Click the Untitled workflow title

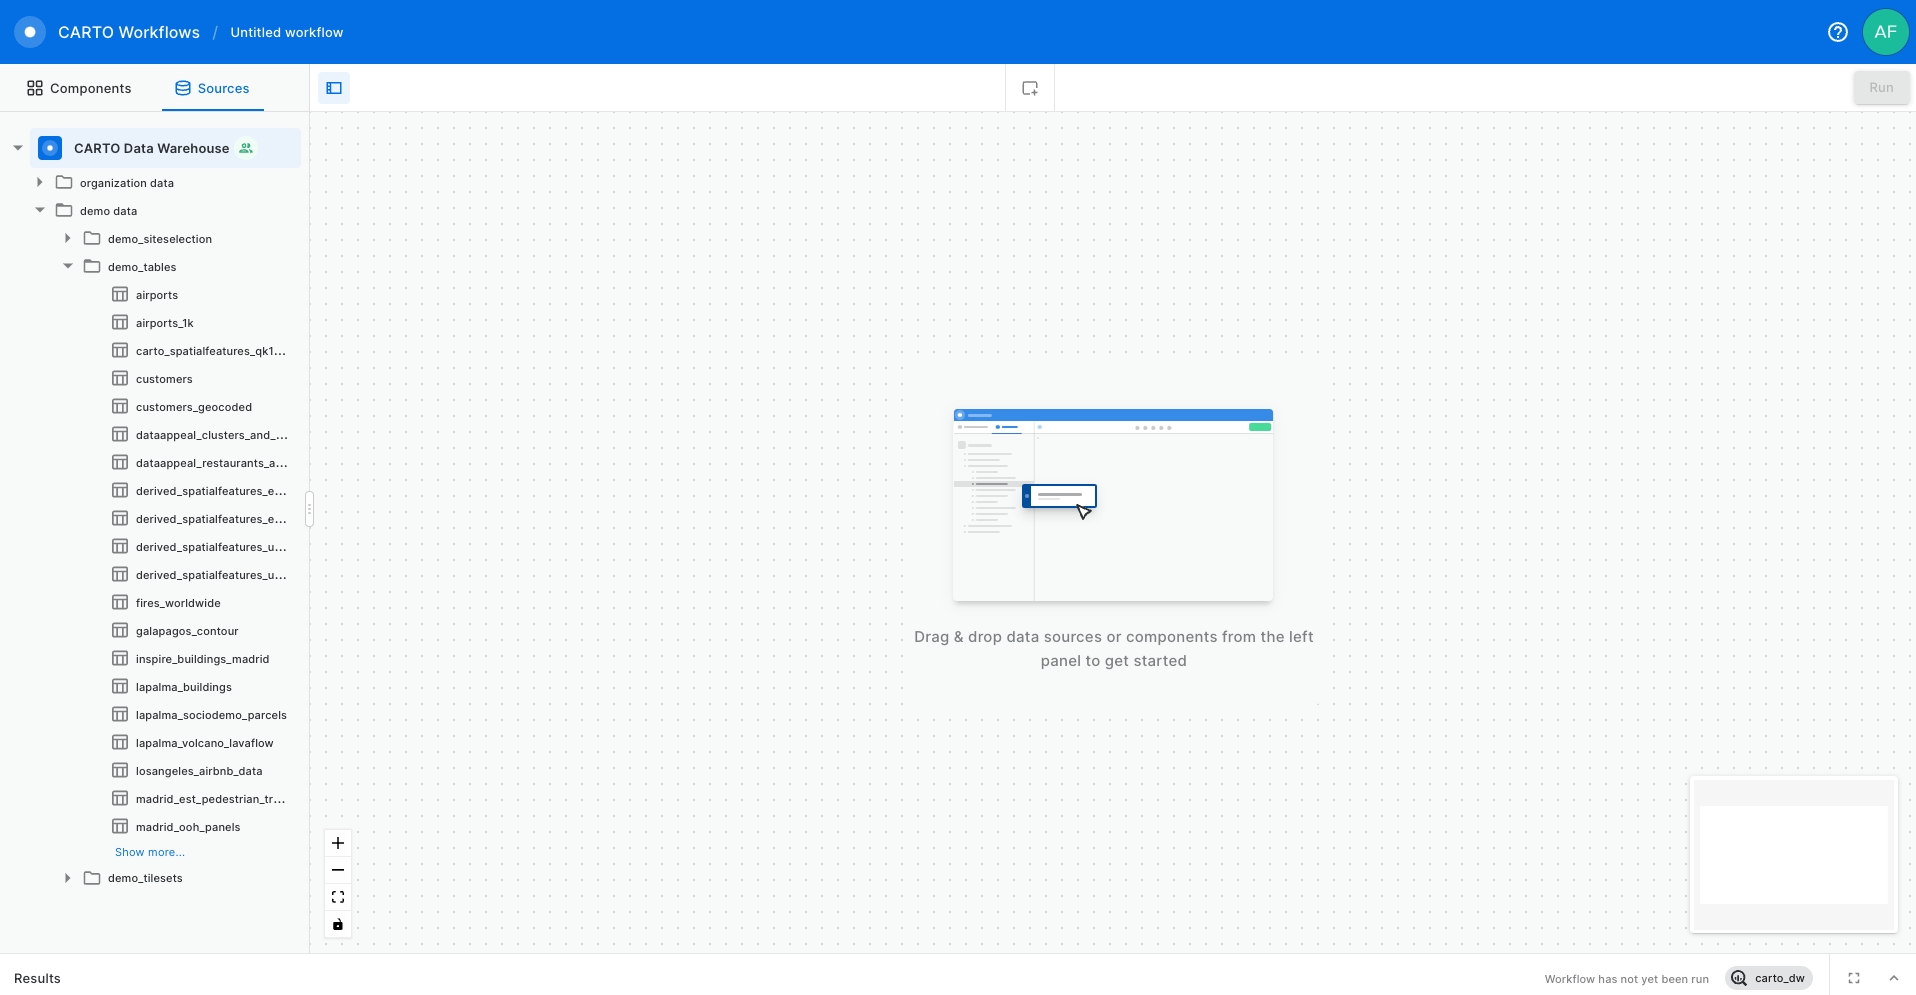287,32
